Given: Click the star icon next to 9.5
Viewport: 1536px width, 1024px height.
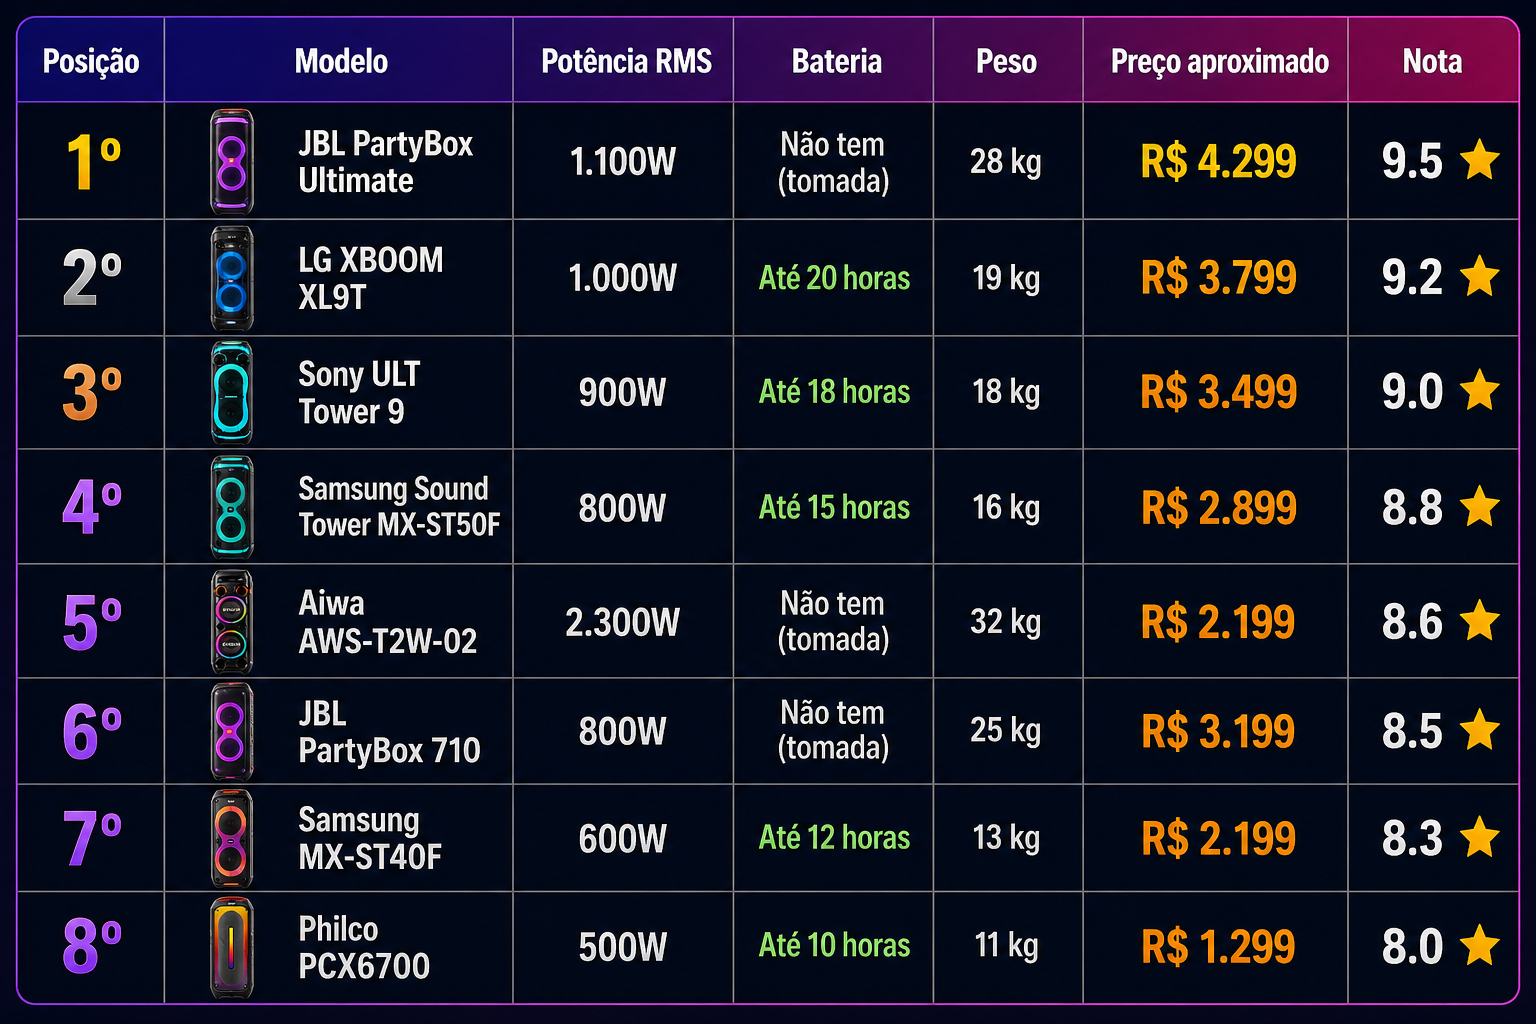Looking at the screenshot, I should pos(1479,160).
